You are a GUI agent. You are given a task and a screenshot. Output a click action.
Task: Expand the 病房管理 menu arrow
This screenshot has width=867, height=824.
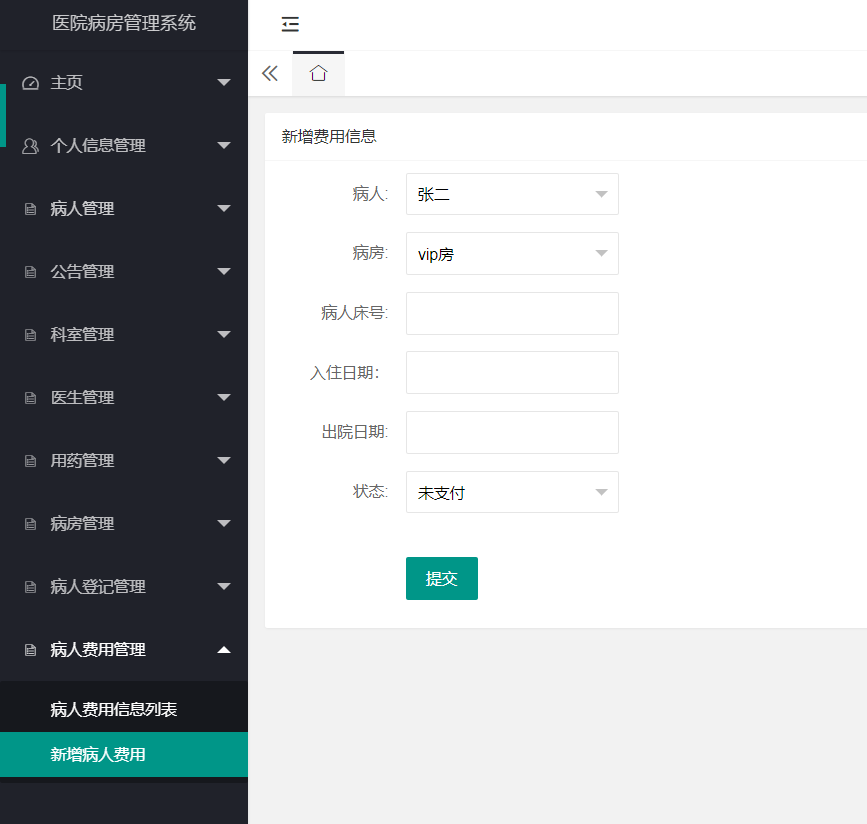[x=224, y=524]
